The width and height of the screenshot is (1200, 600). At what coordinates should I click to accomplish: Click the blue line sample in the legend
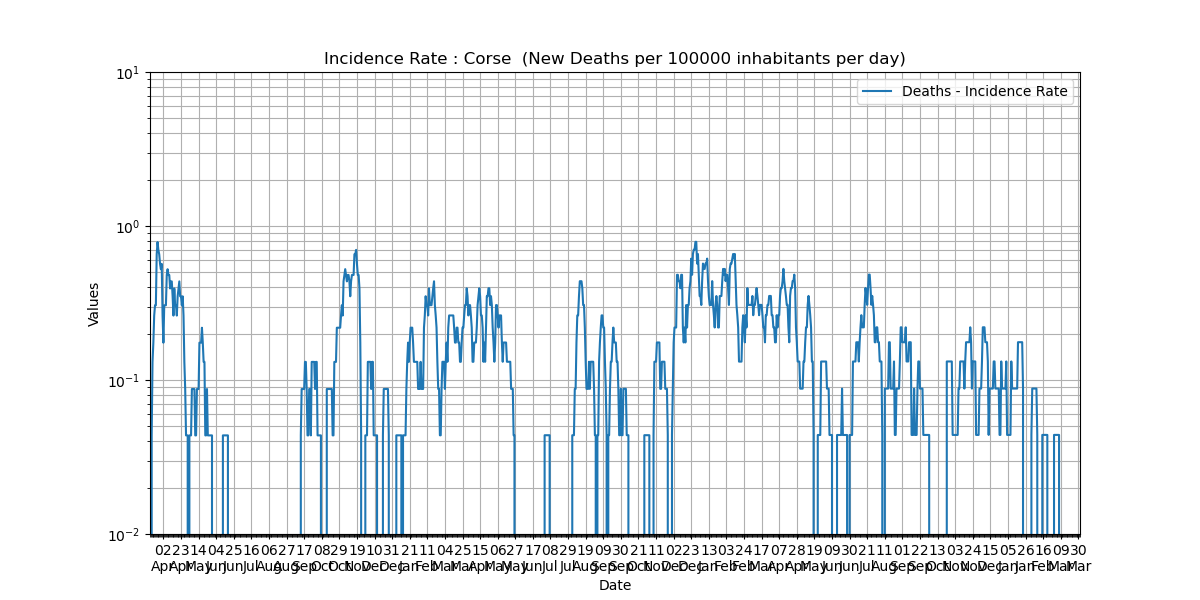[878, 92]
